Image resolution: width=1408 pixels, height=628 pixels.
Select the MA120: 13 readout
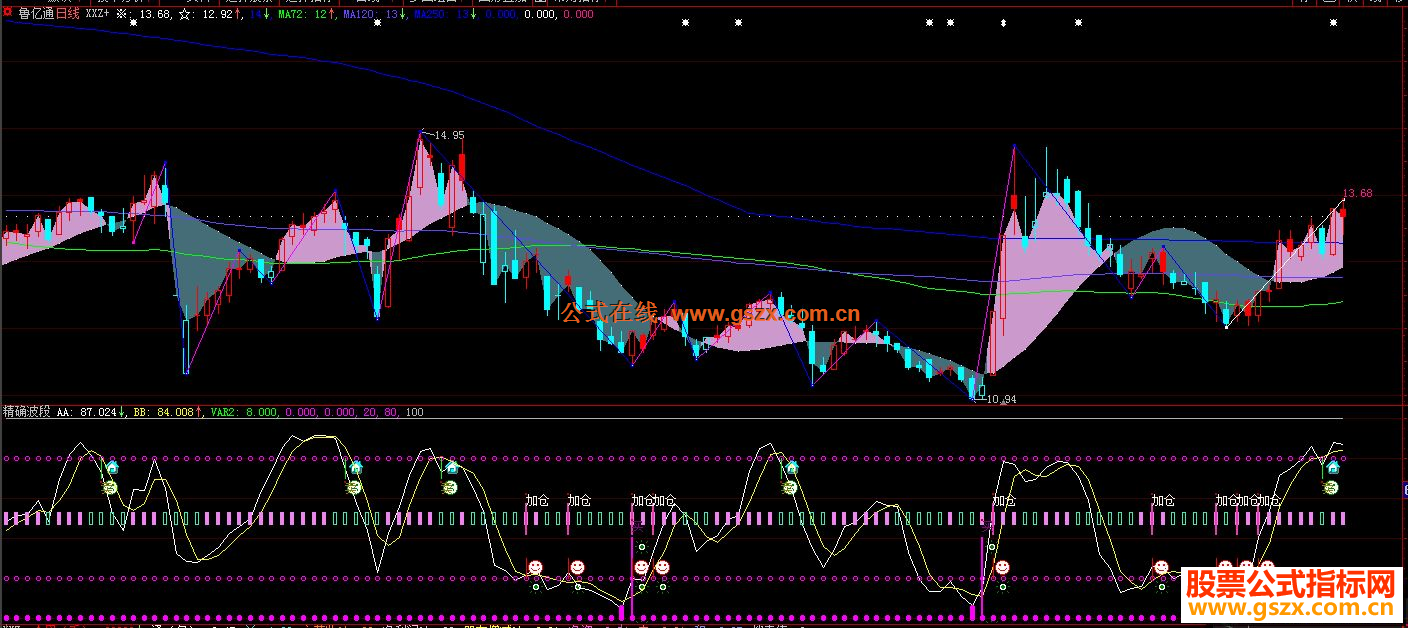click(x=371, y=14)
